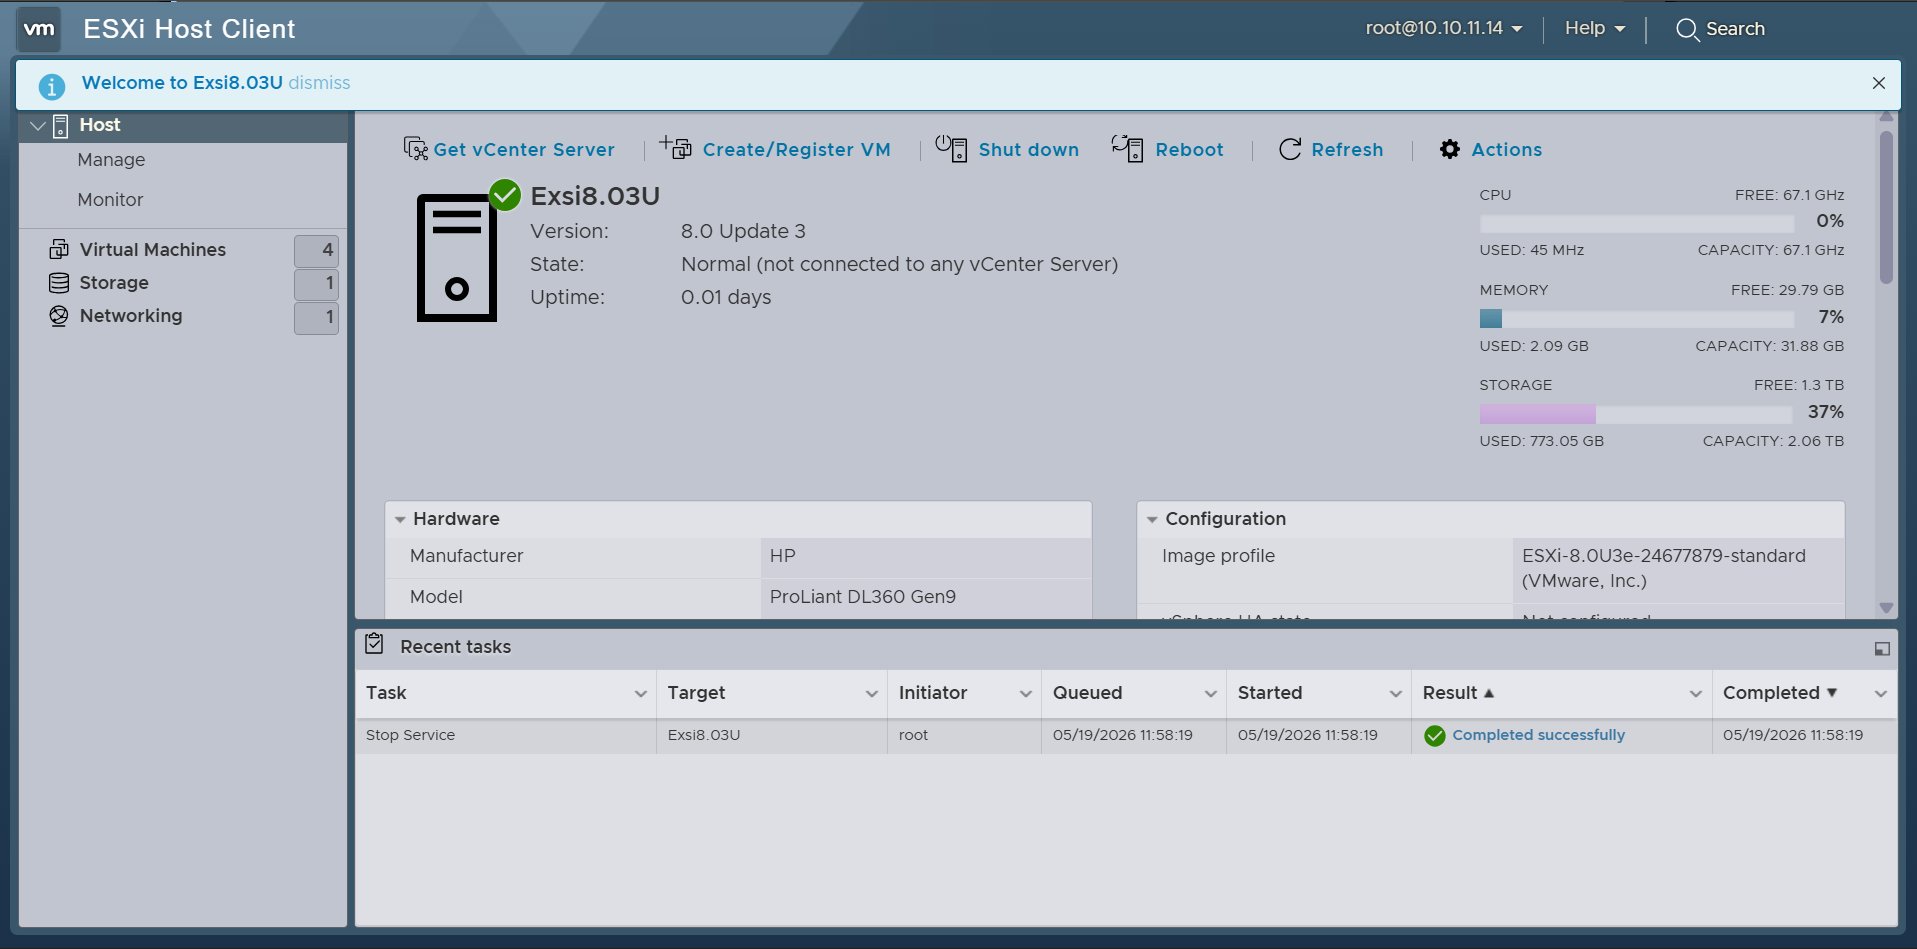1917x949 pixels.
Task: Click the Virtual Machines icon
Action: [x=59, y=250]
